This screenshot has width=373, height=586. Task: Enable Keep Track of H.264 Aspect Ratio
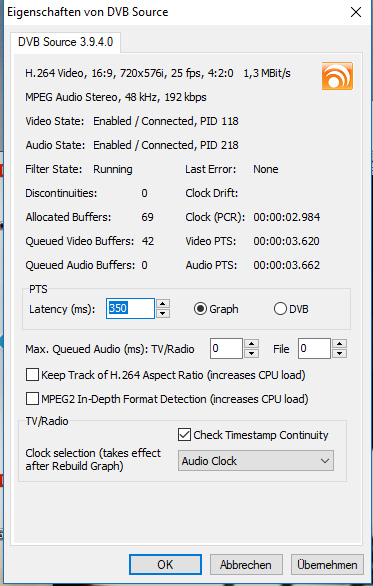(32, 375)
